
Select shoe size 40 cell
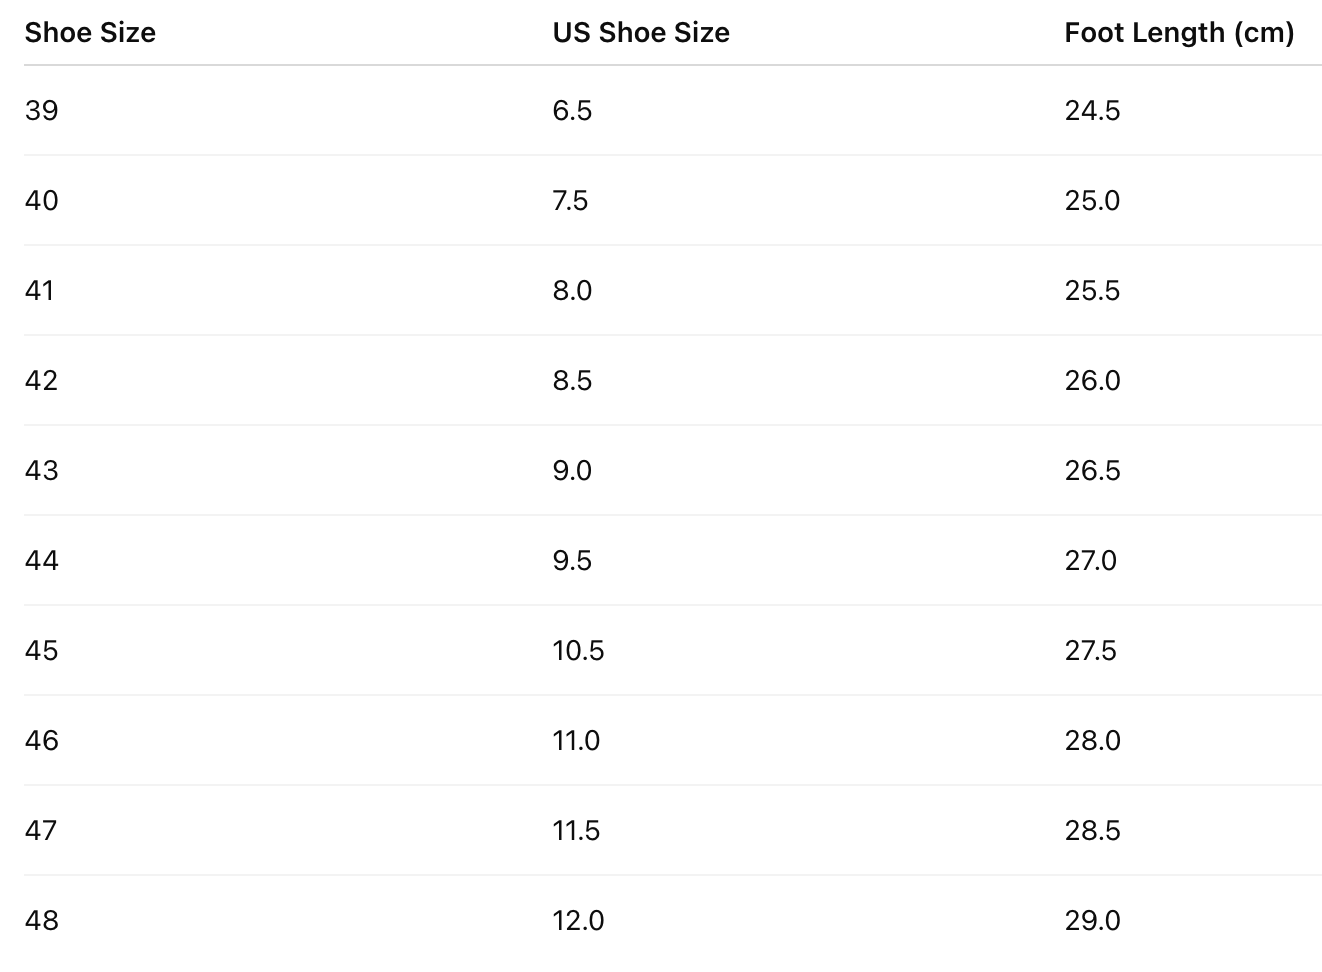tap(42, 200)
